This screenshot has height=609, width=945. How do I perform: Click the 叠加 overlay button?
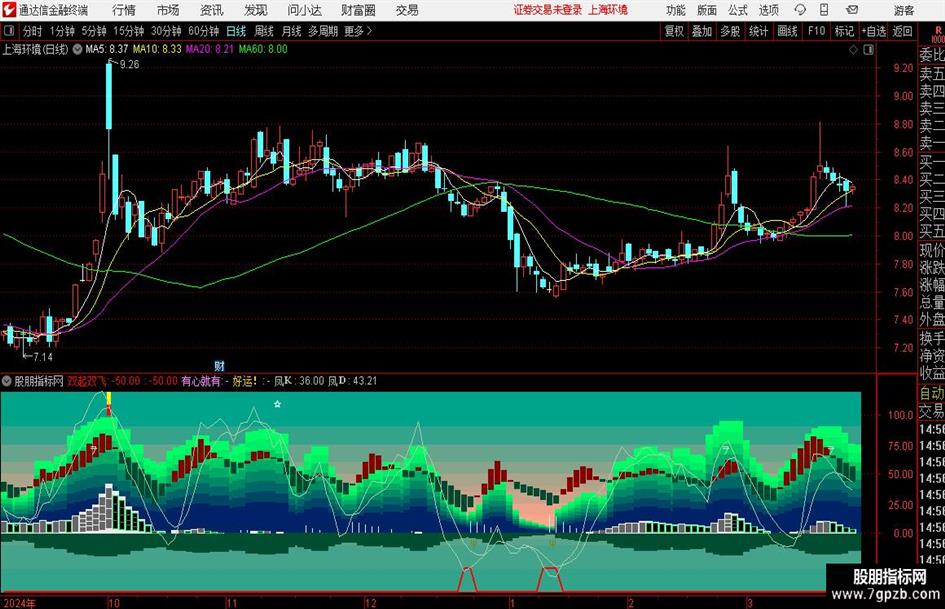pos(702,31)
